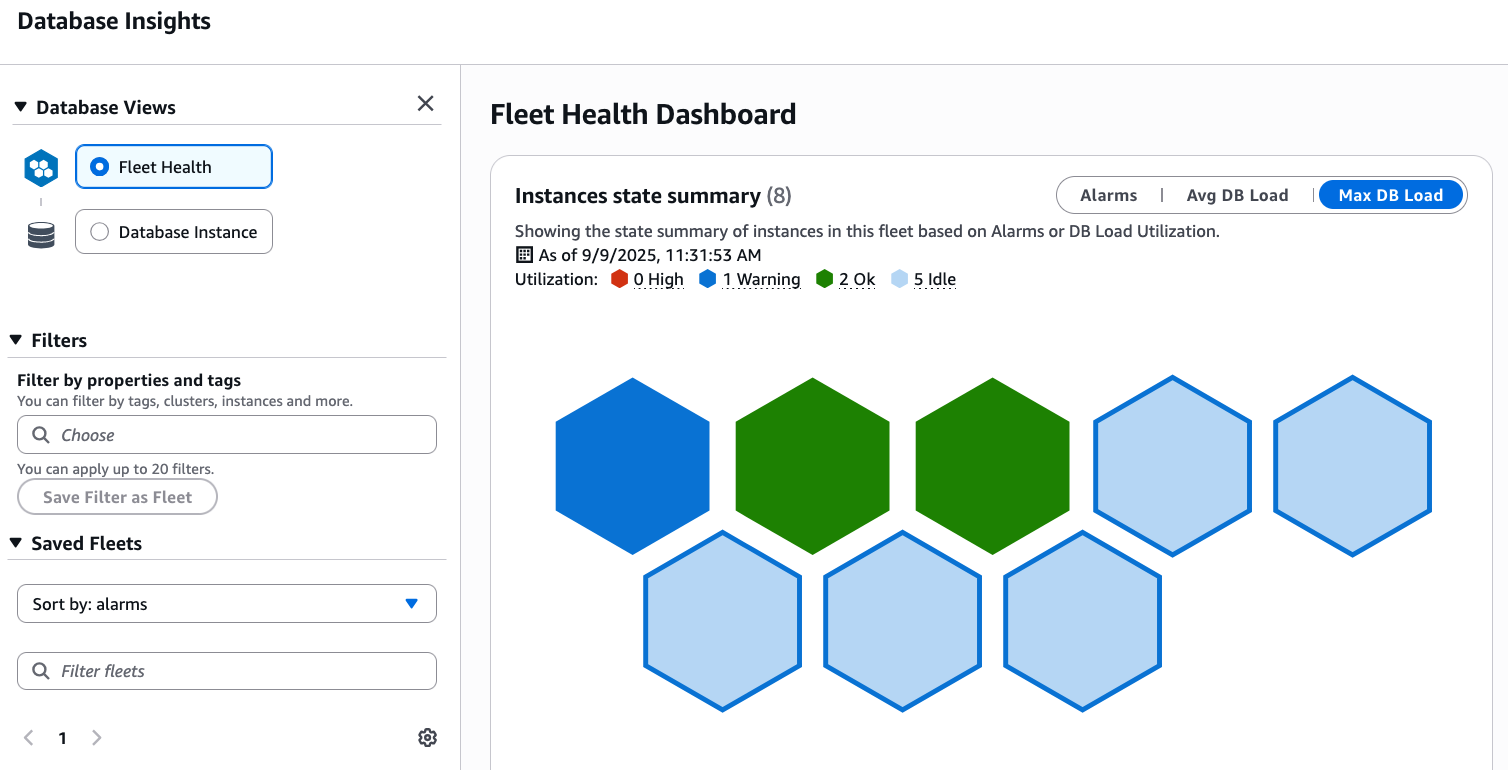Close the Database Views side panel
1508x770 pixels.
tap(425, 104)
